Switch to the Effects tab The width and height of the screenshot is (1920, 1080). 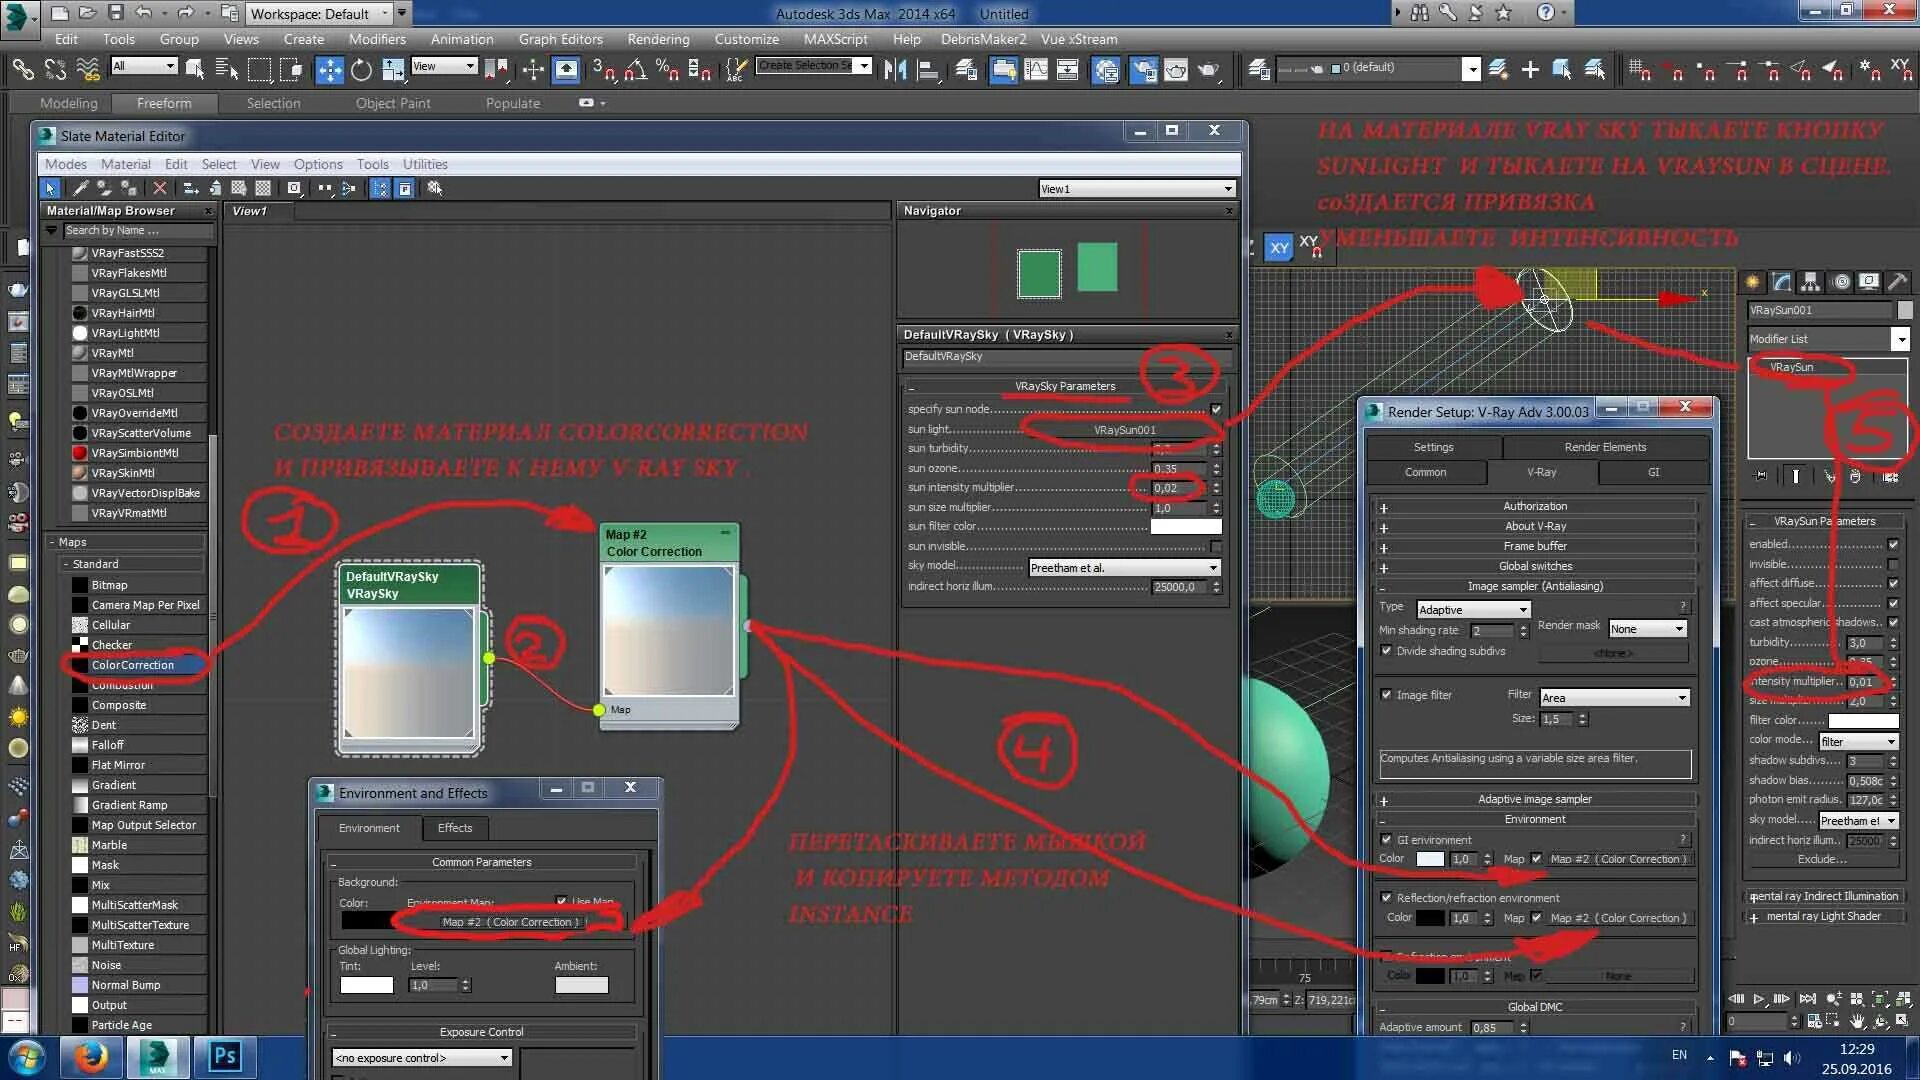454,828
